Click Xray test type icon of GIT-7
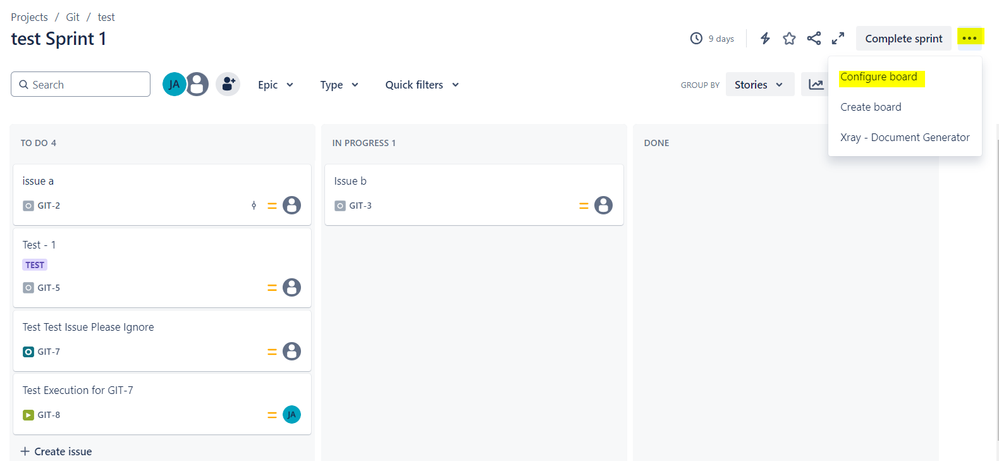Screen dimensions: 999x461 pyautogui.click(x=28, y=351)
